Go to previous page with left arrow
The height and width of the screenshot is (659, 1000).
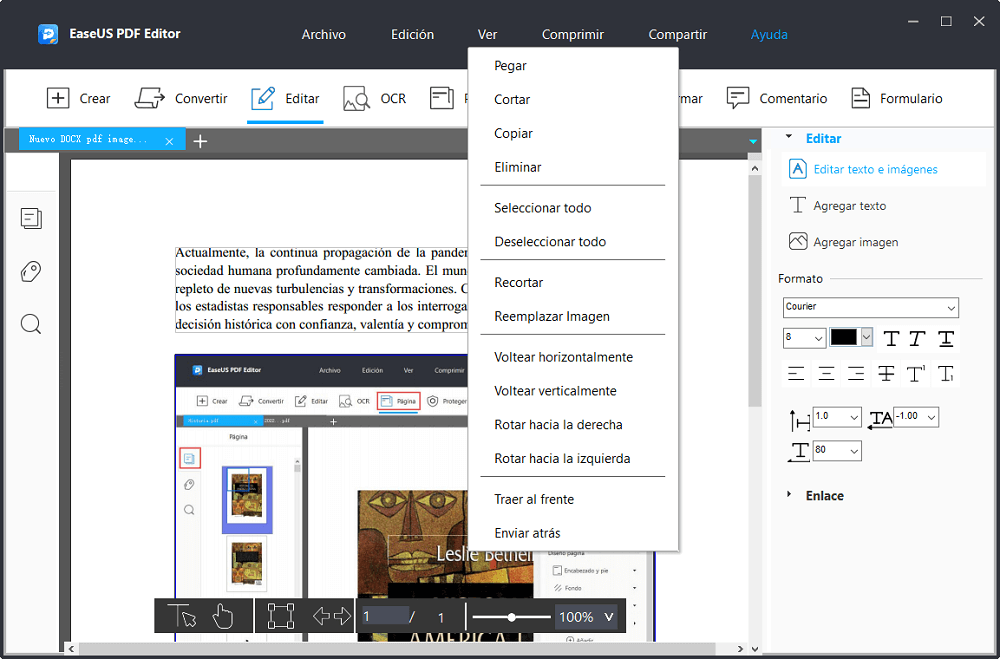[x=321, y=616]
